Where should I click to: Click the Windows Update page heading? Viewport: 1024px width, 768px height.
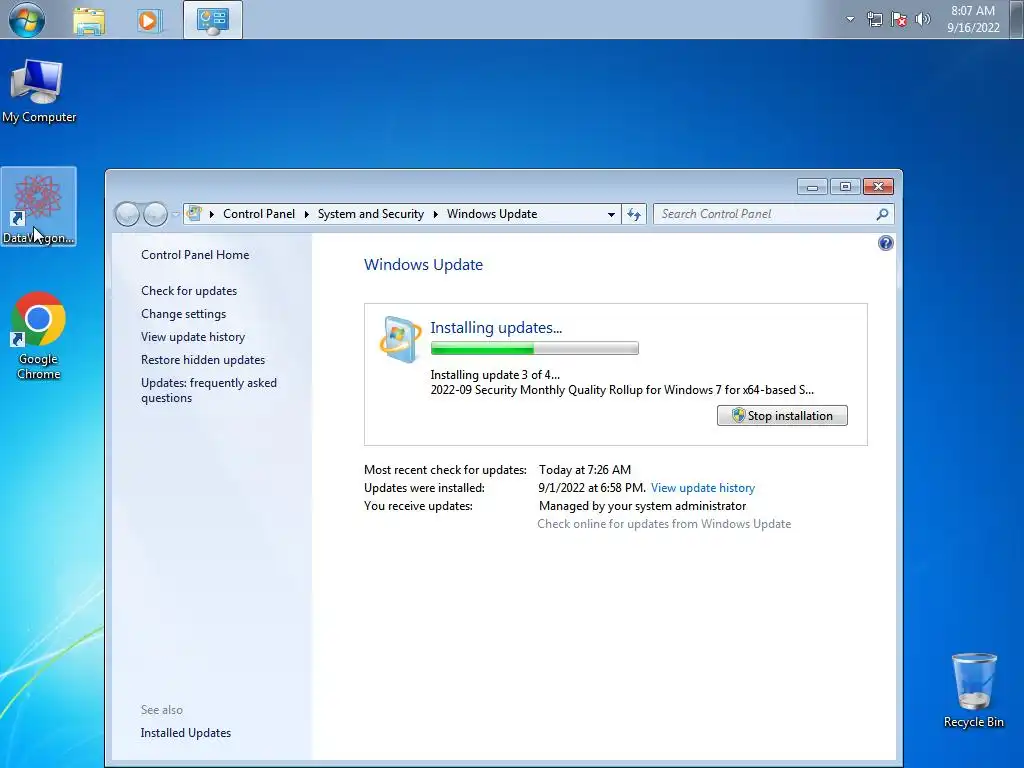pyautogui.click(x=423, y=264)
